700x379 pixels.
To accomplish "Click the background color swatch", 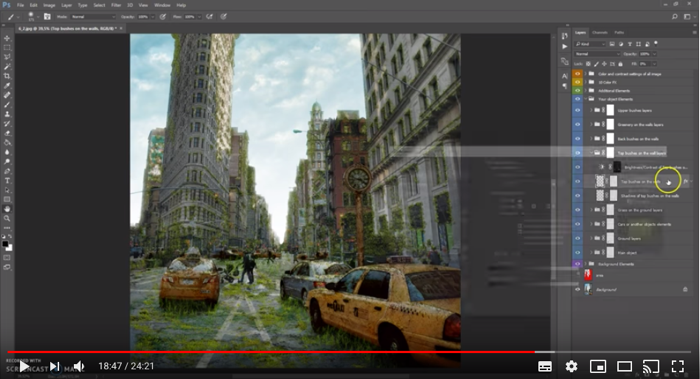I will pos(9,248).
